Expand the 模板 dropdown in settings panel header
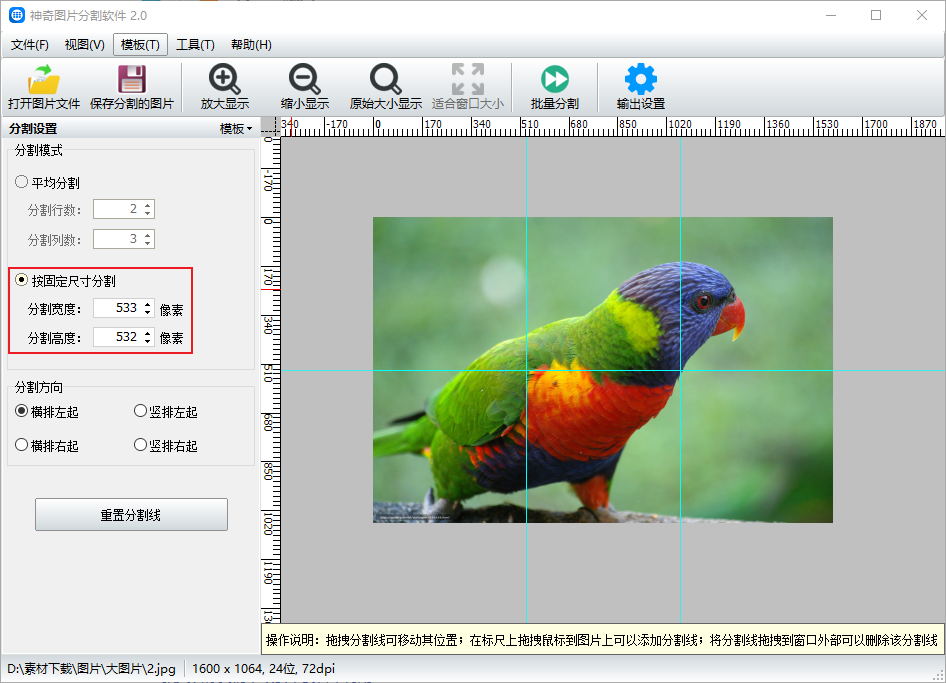The height and width of the screenshot is (683, 946). coord(236,129)
